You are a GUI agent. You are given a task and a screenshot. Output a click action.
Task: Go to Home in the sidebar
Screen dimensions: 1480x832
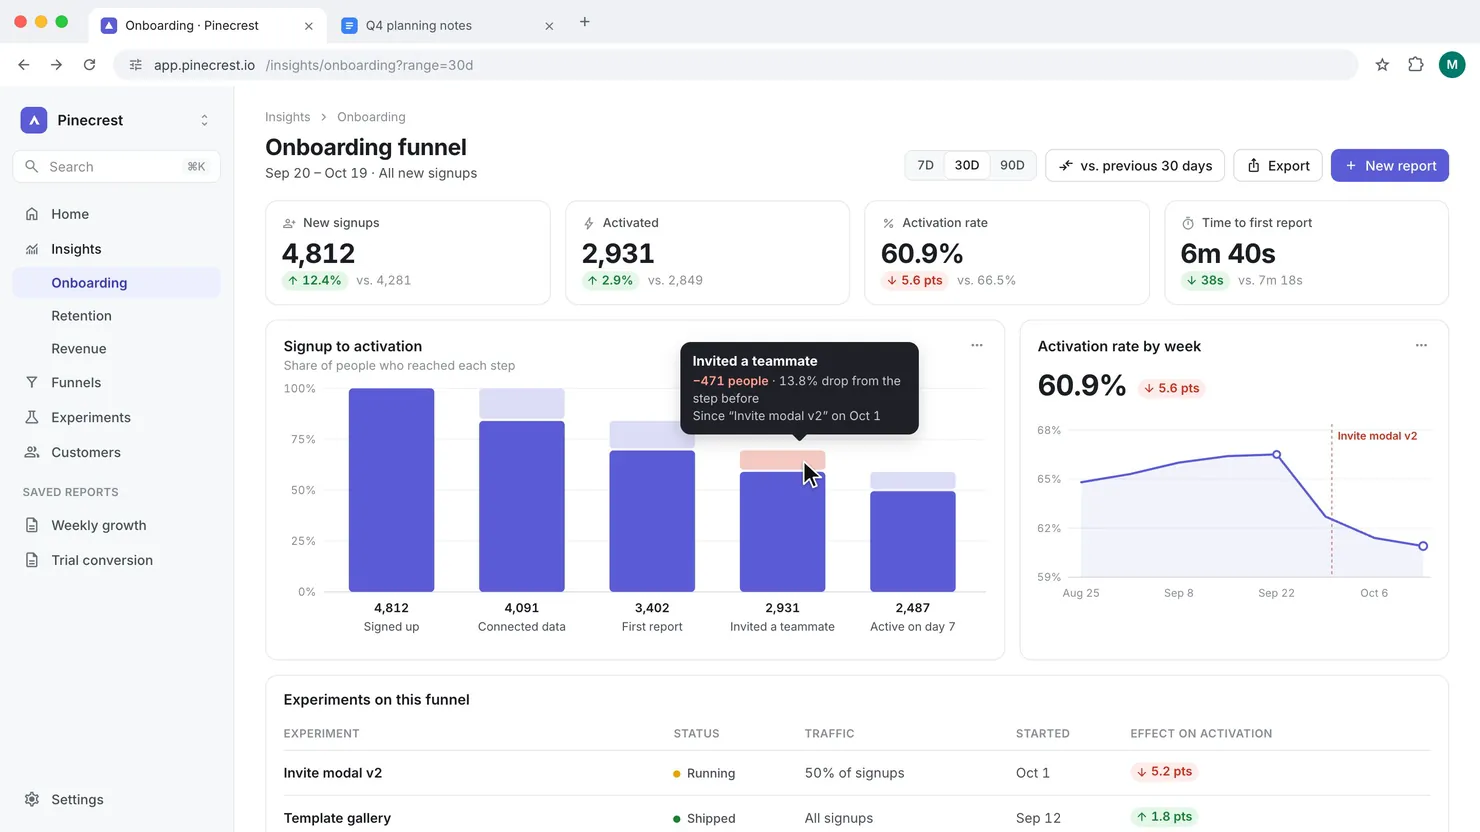(117, 214)
